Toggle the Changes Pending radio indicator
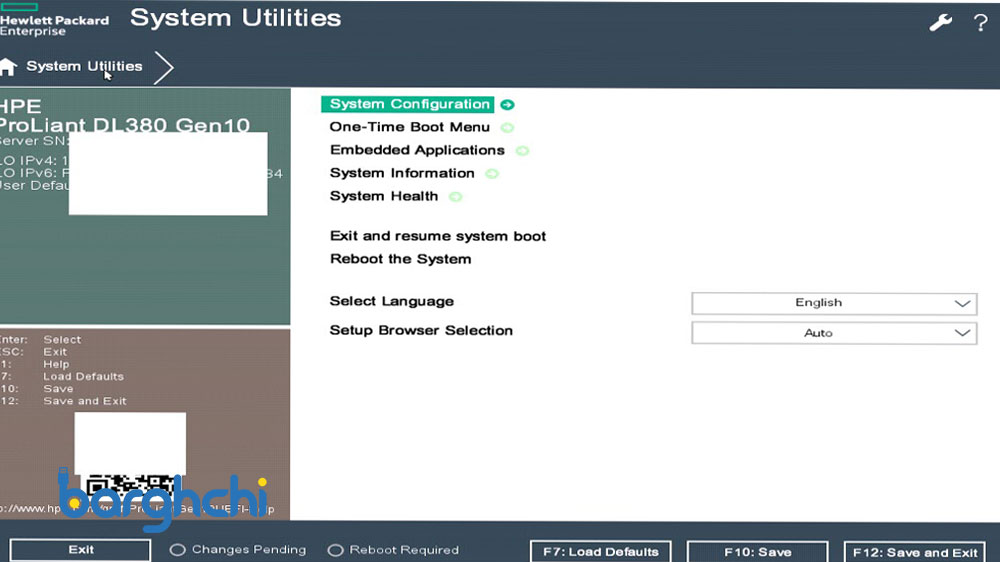Viewport: 1000px width, 562px height. point(178,550)
